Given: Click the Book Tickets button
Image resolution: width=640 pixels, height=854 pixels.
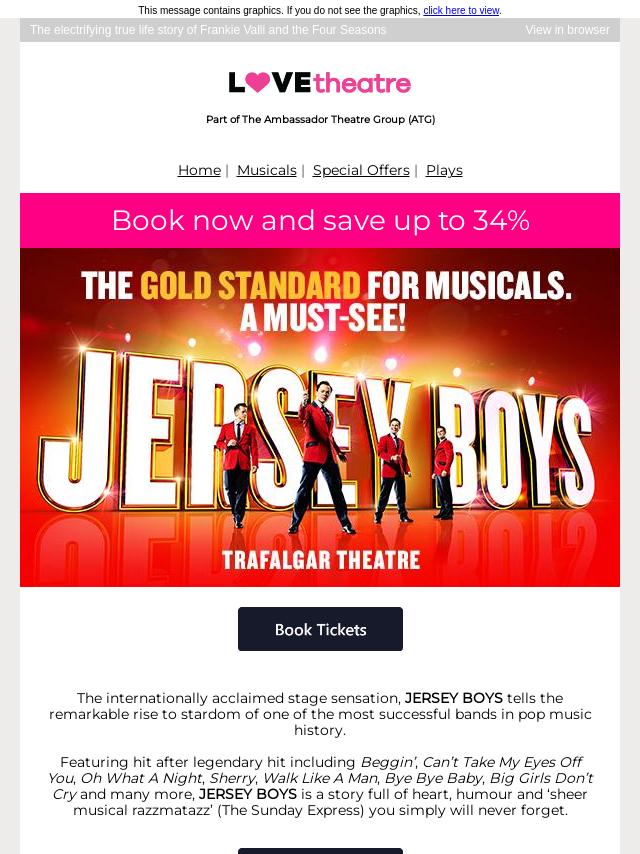Looking at the screenshot, I should click(320, 629).
